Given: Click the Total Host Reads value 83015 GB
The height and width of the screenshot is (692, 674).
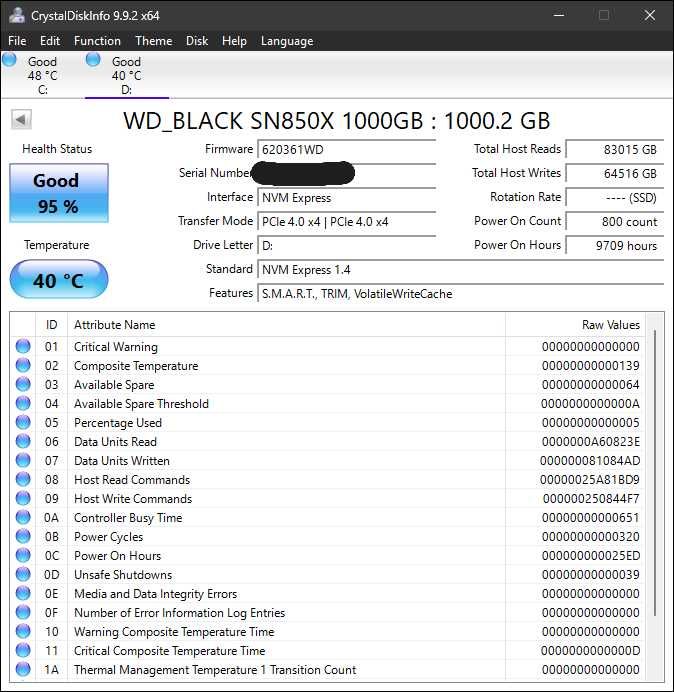Looking at the screenshot, I should 615,150.
